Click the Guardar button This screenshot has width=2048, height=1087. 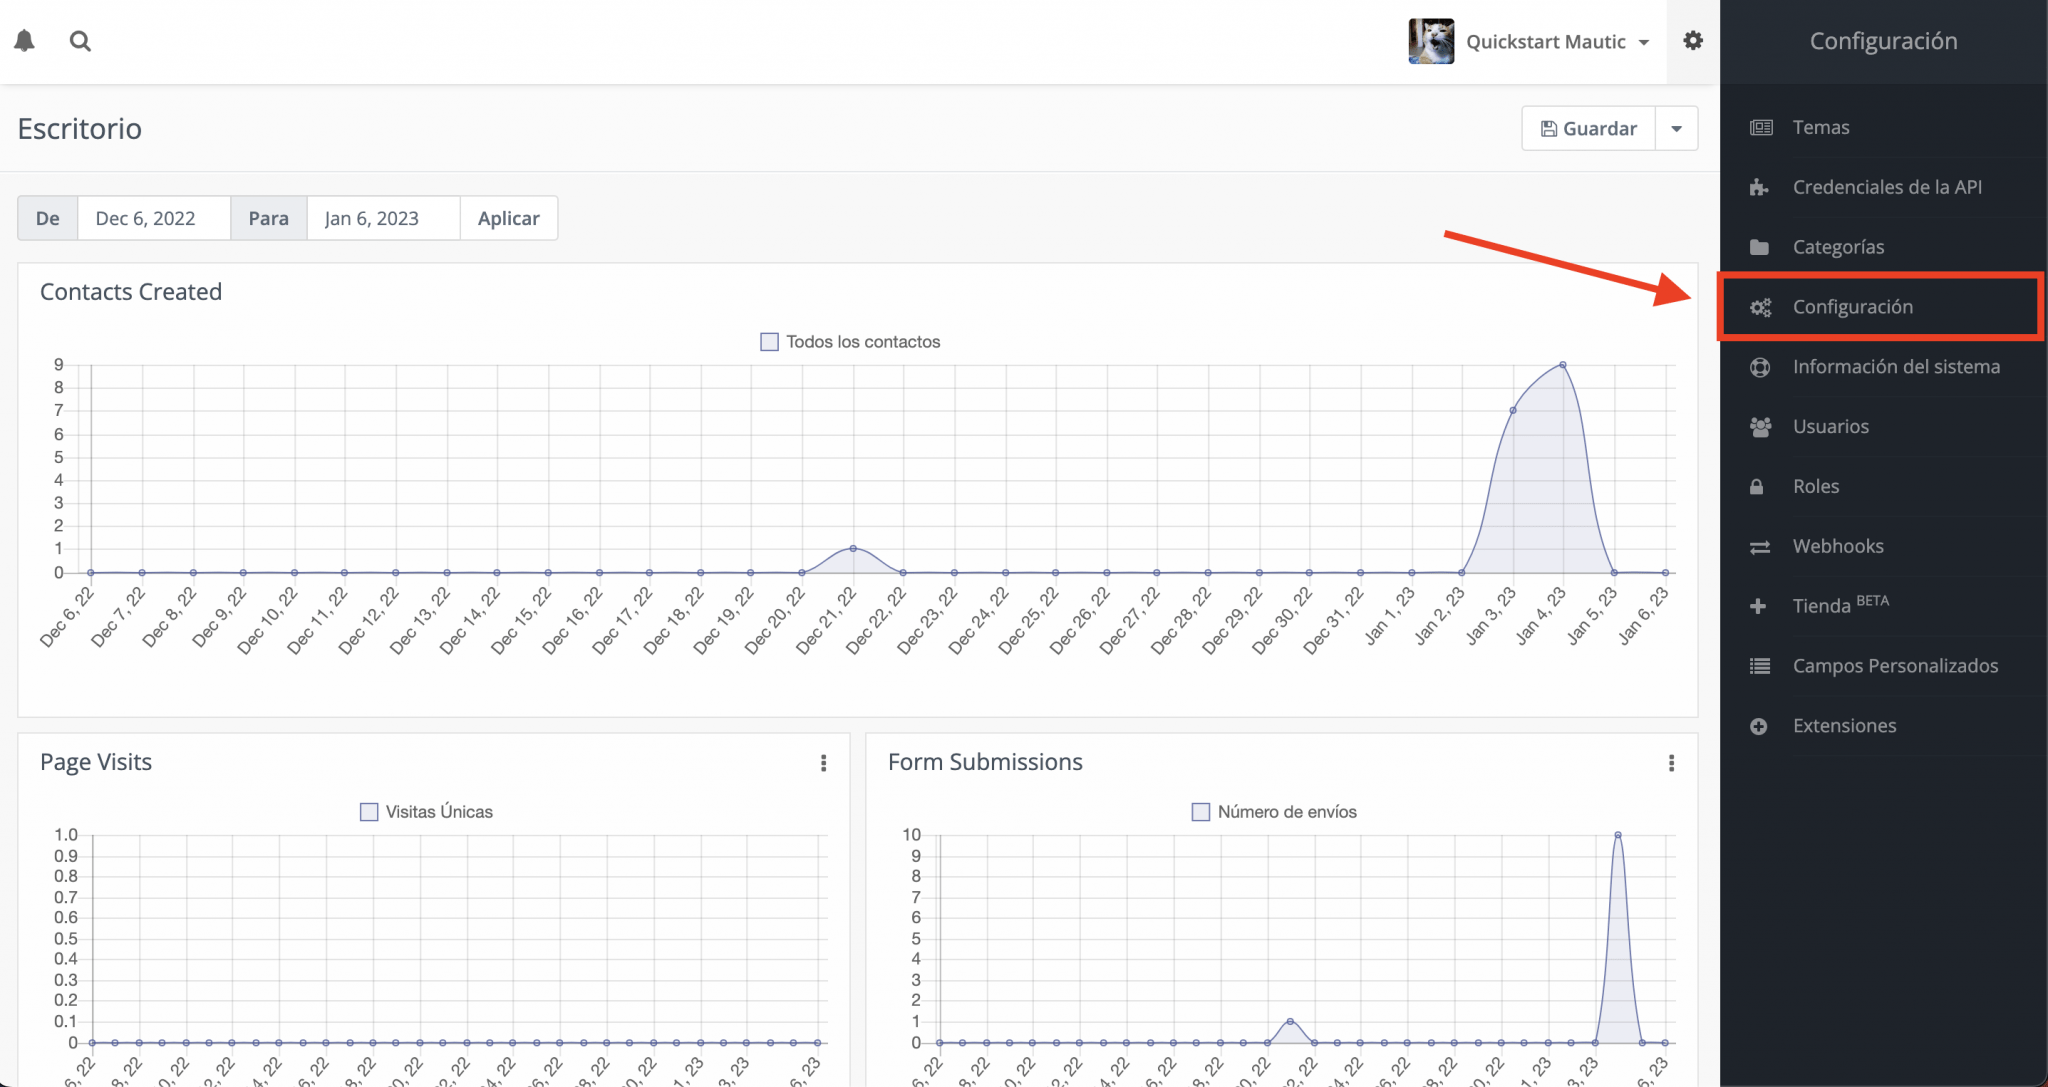[x=1589, y=129]
